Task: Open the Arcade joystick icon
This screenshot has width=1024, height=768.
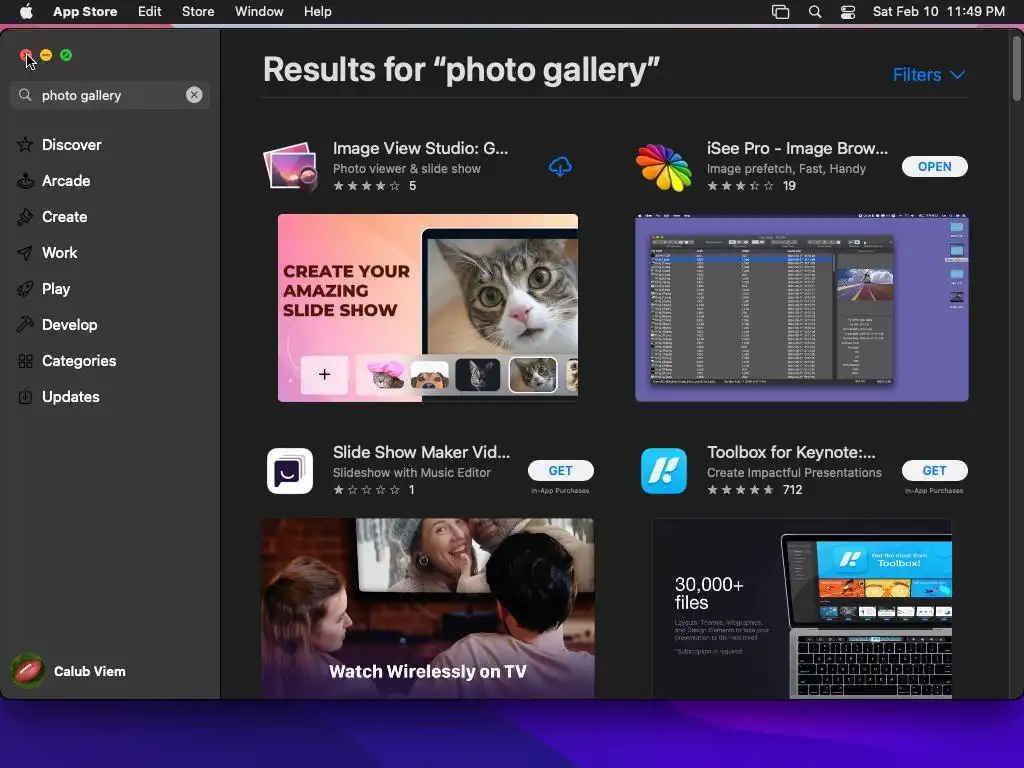Action: coord(25,180)
